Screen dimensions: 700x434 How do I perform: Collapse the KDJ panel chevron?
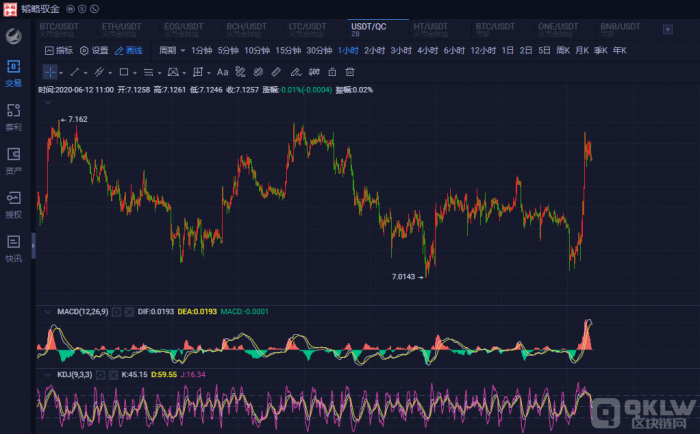[48, 375]
